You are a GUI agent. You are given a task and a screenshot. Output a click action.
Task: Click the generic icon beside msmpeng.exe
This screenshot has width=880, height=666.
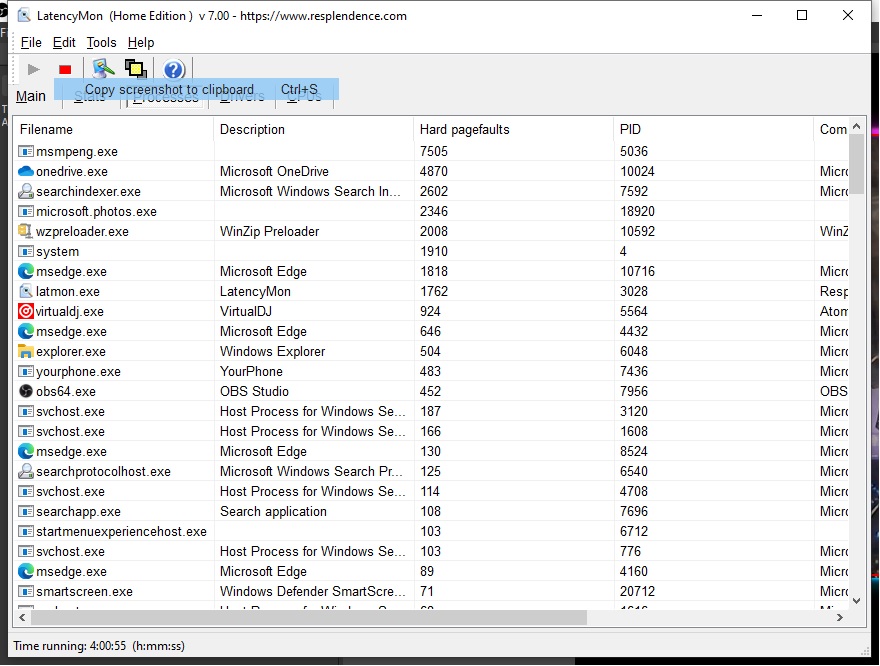[26, 151]
